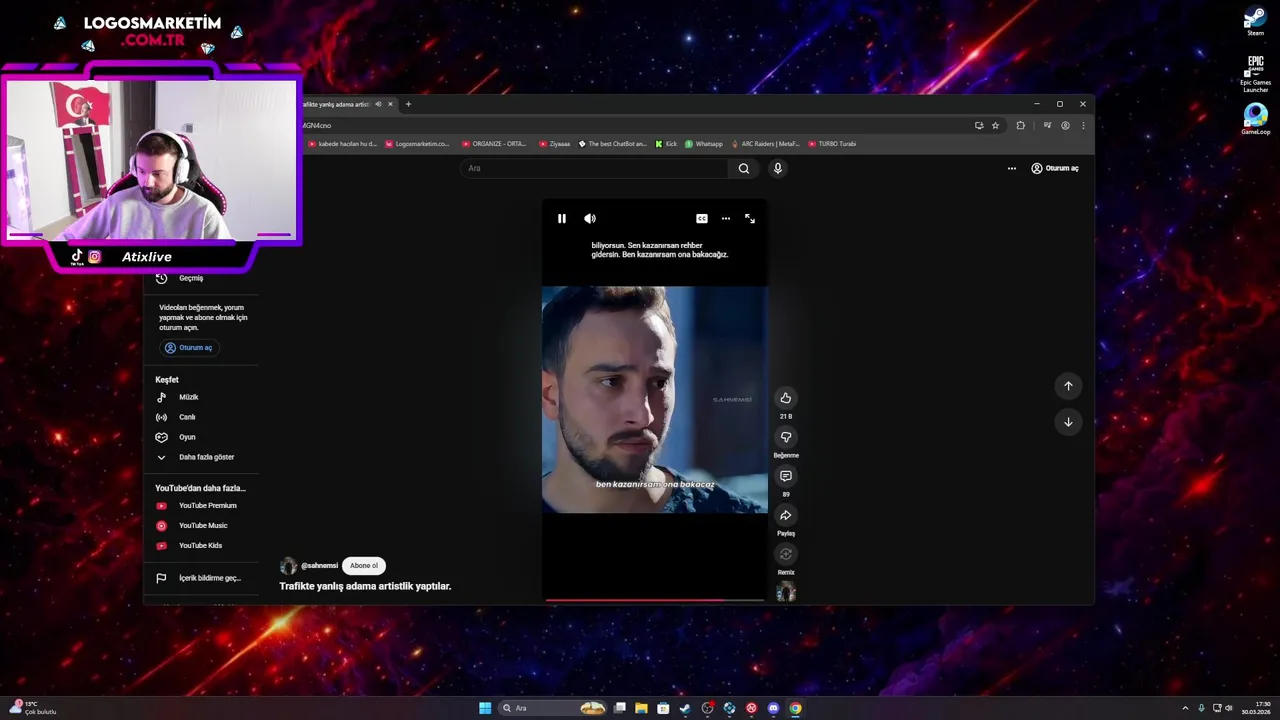Screen dimensions: 1280x720
Task: Open the GameLoop desktop shortcut
Action: click(1255, 119)
